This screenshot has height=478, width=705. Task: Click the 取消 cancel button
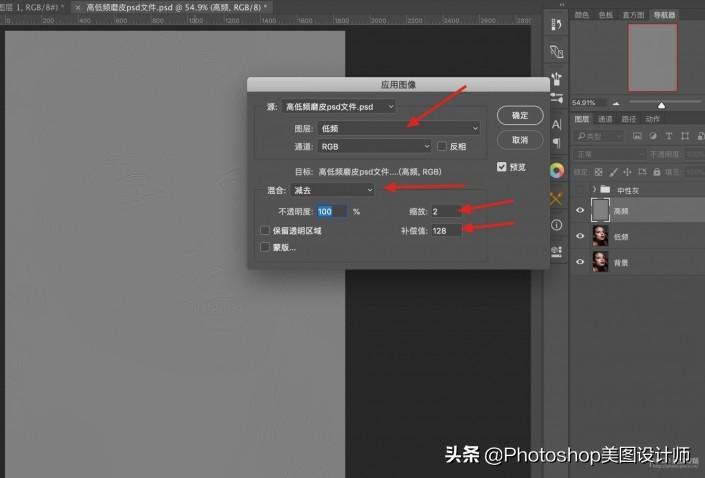click(520, 140)
